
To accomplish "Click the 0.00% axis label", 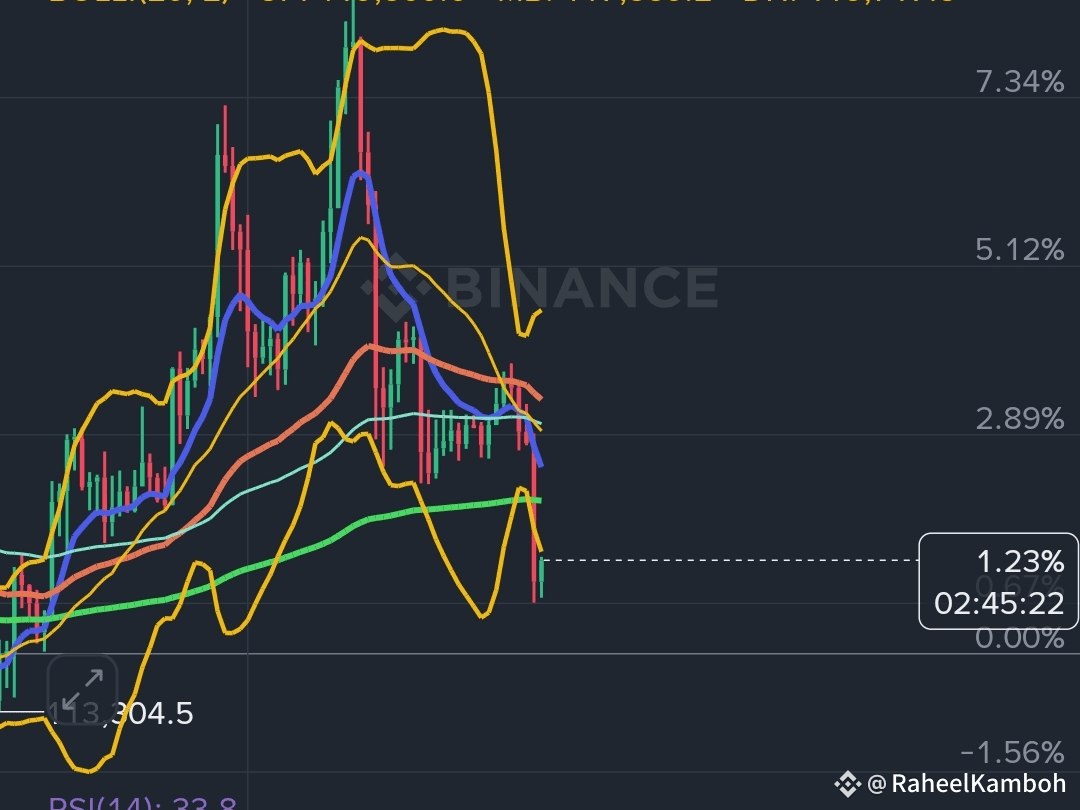I will tap(1019, 638).
